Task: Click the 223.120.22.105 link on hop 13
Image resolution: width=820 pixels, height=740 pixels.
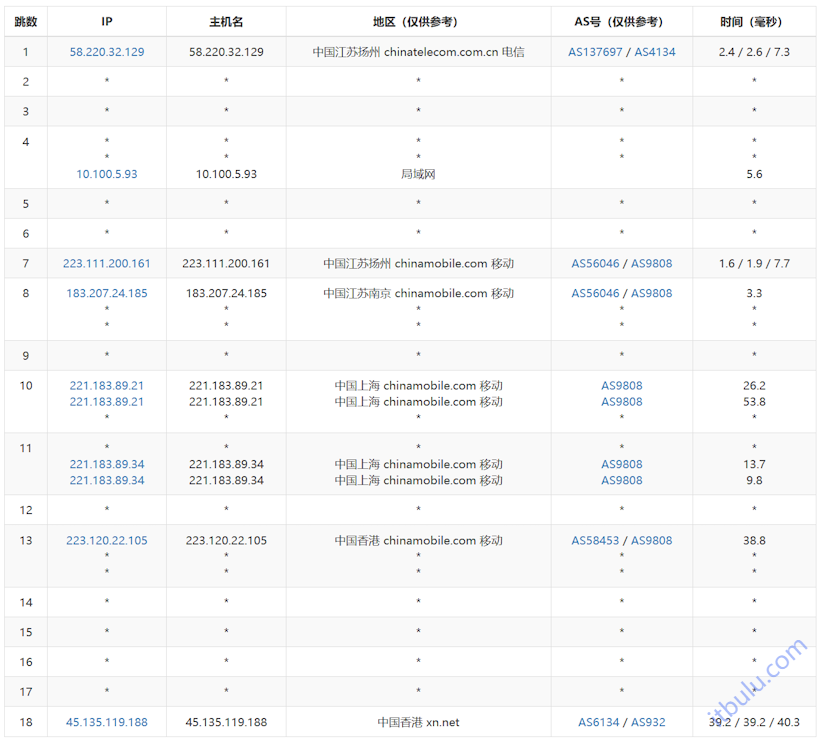Action: (x=106, y=540)
